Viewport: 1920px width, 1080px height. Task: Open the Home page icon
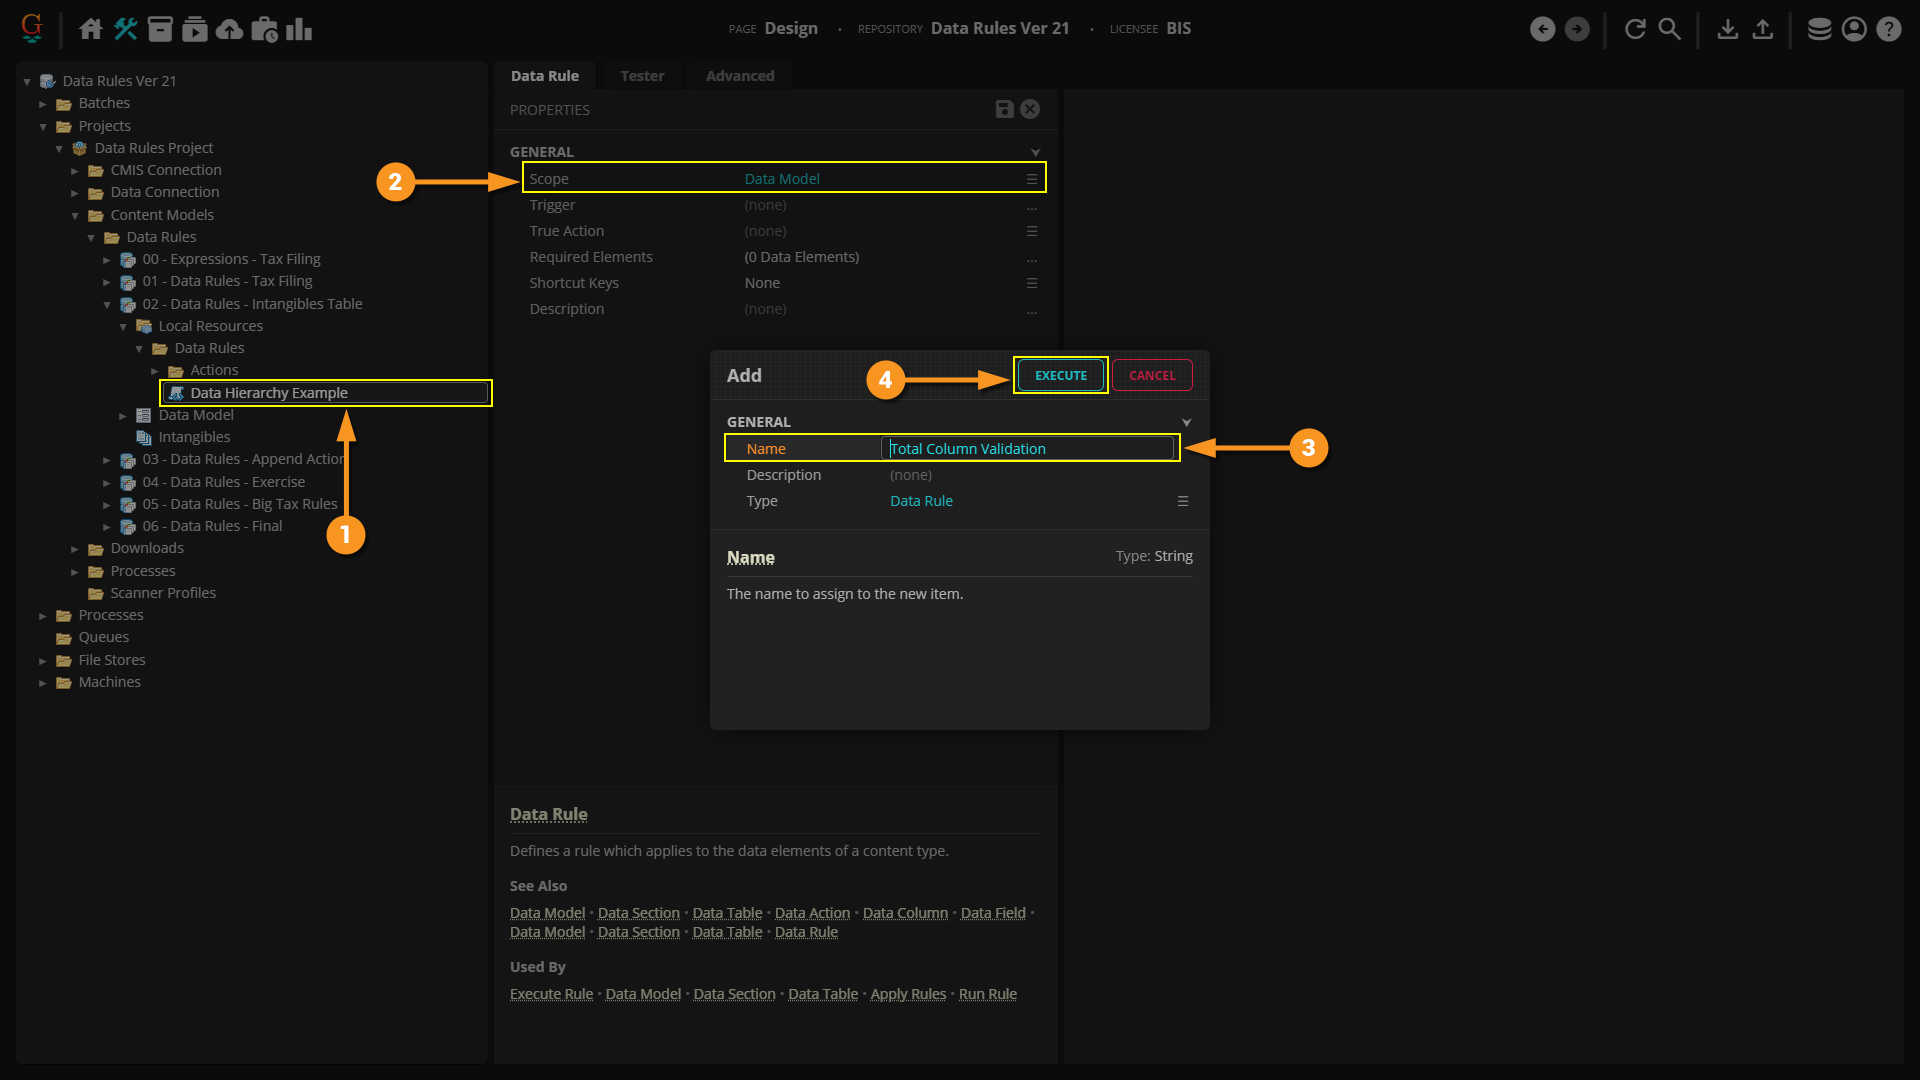[x=91, y=29]
